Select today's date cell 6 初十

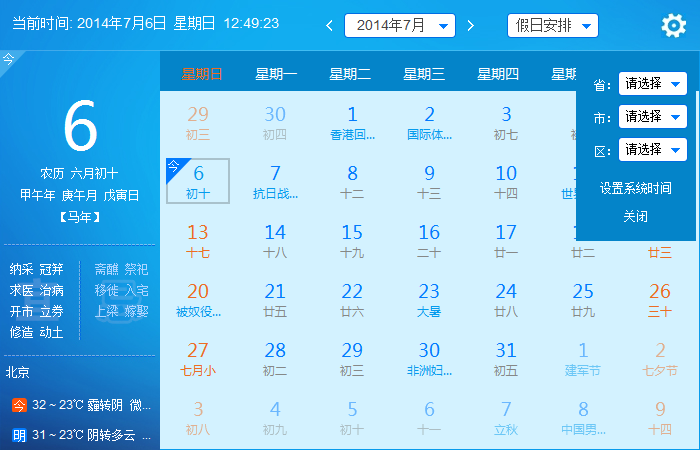198,181
